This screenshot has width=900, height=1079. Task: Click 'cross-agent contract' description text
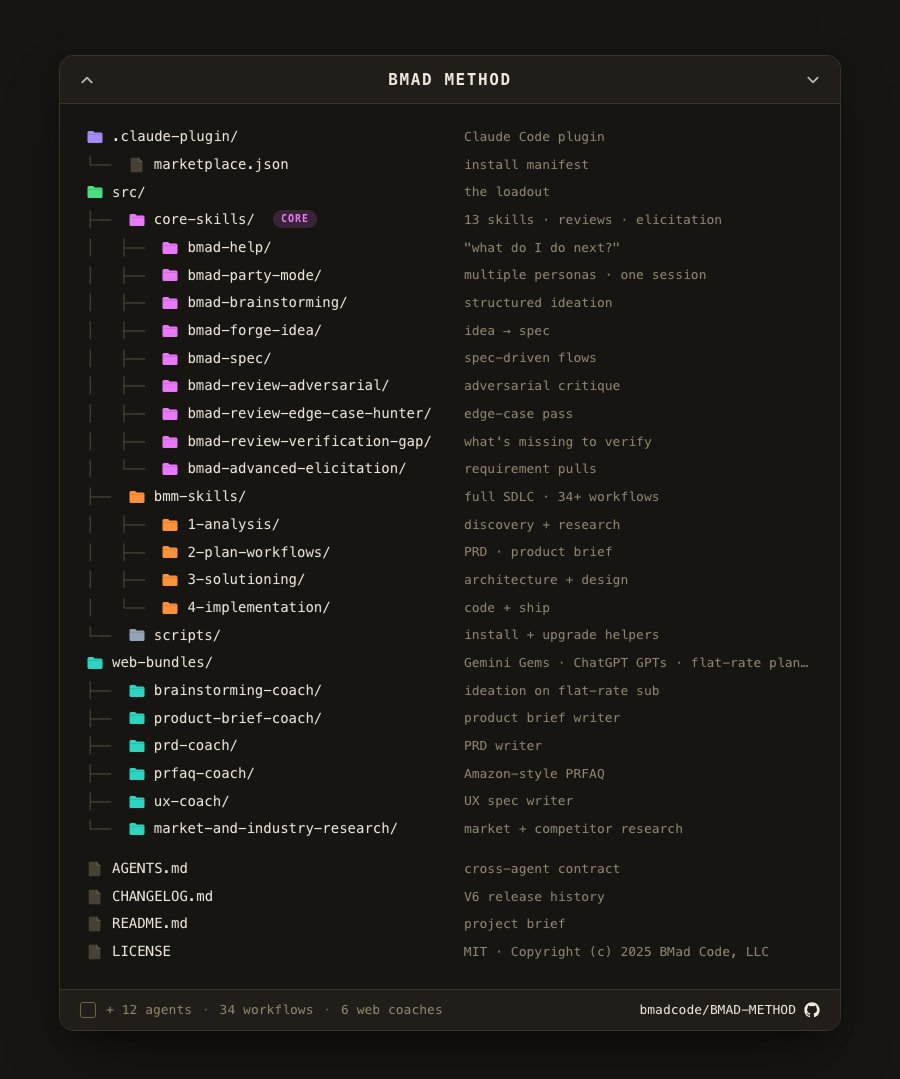point(542,869)
